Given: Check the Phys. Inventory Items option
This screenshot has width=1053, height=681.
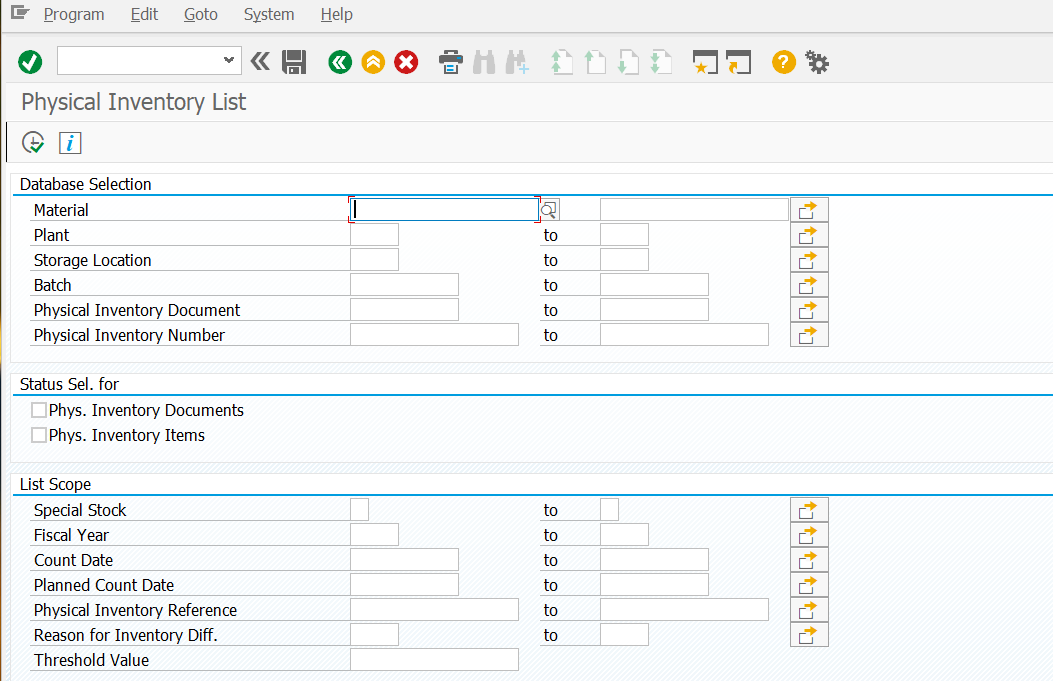Looking at the screenshot, I should (x=38, y=435).
